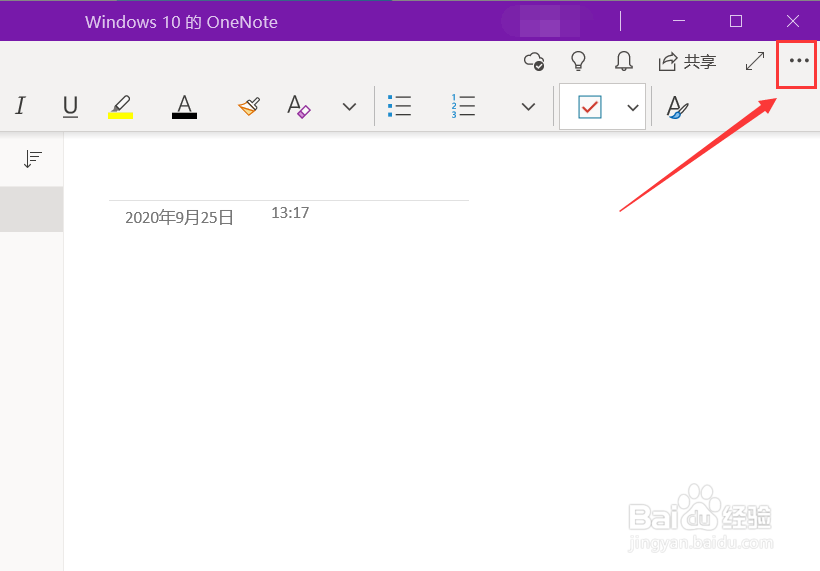Clear text formatting
Viewport: 820px width, 571px height.
pyautogui.click(x=299, y=106)
